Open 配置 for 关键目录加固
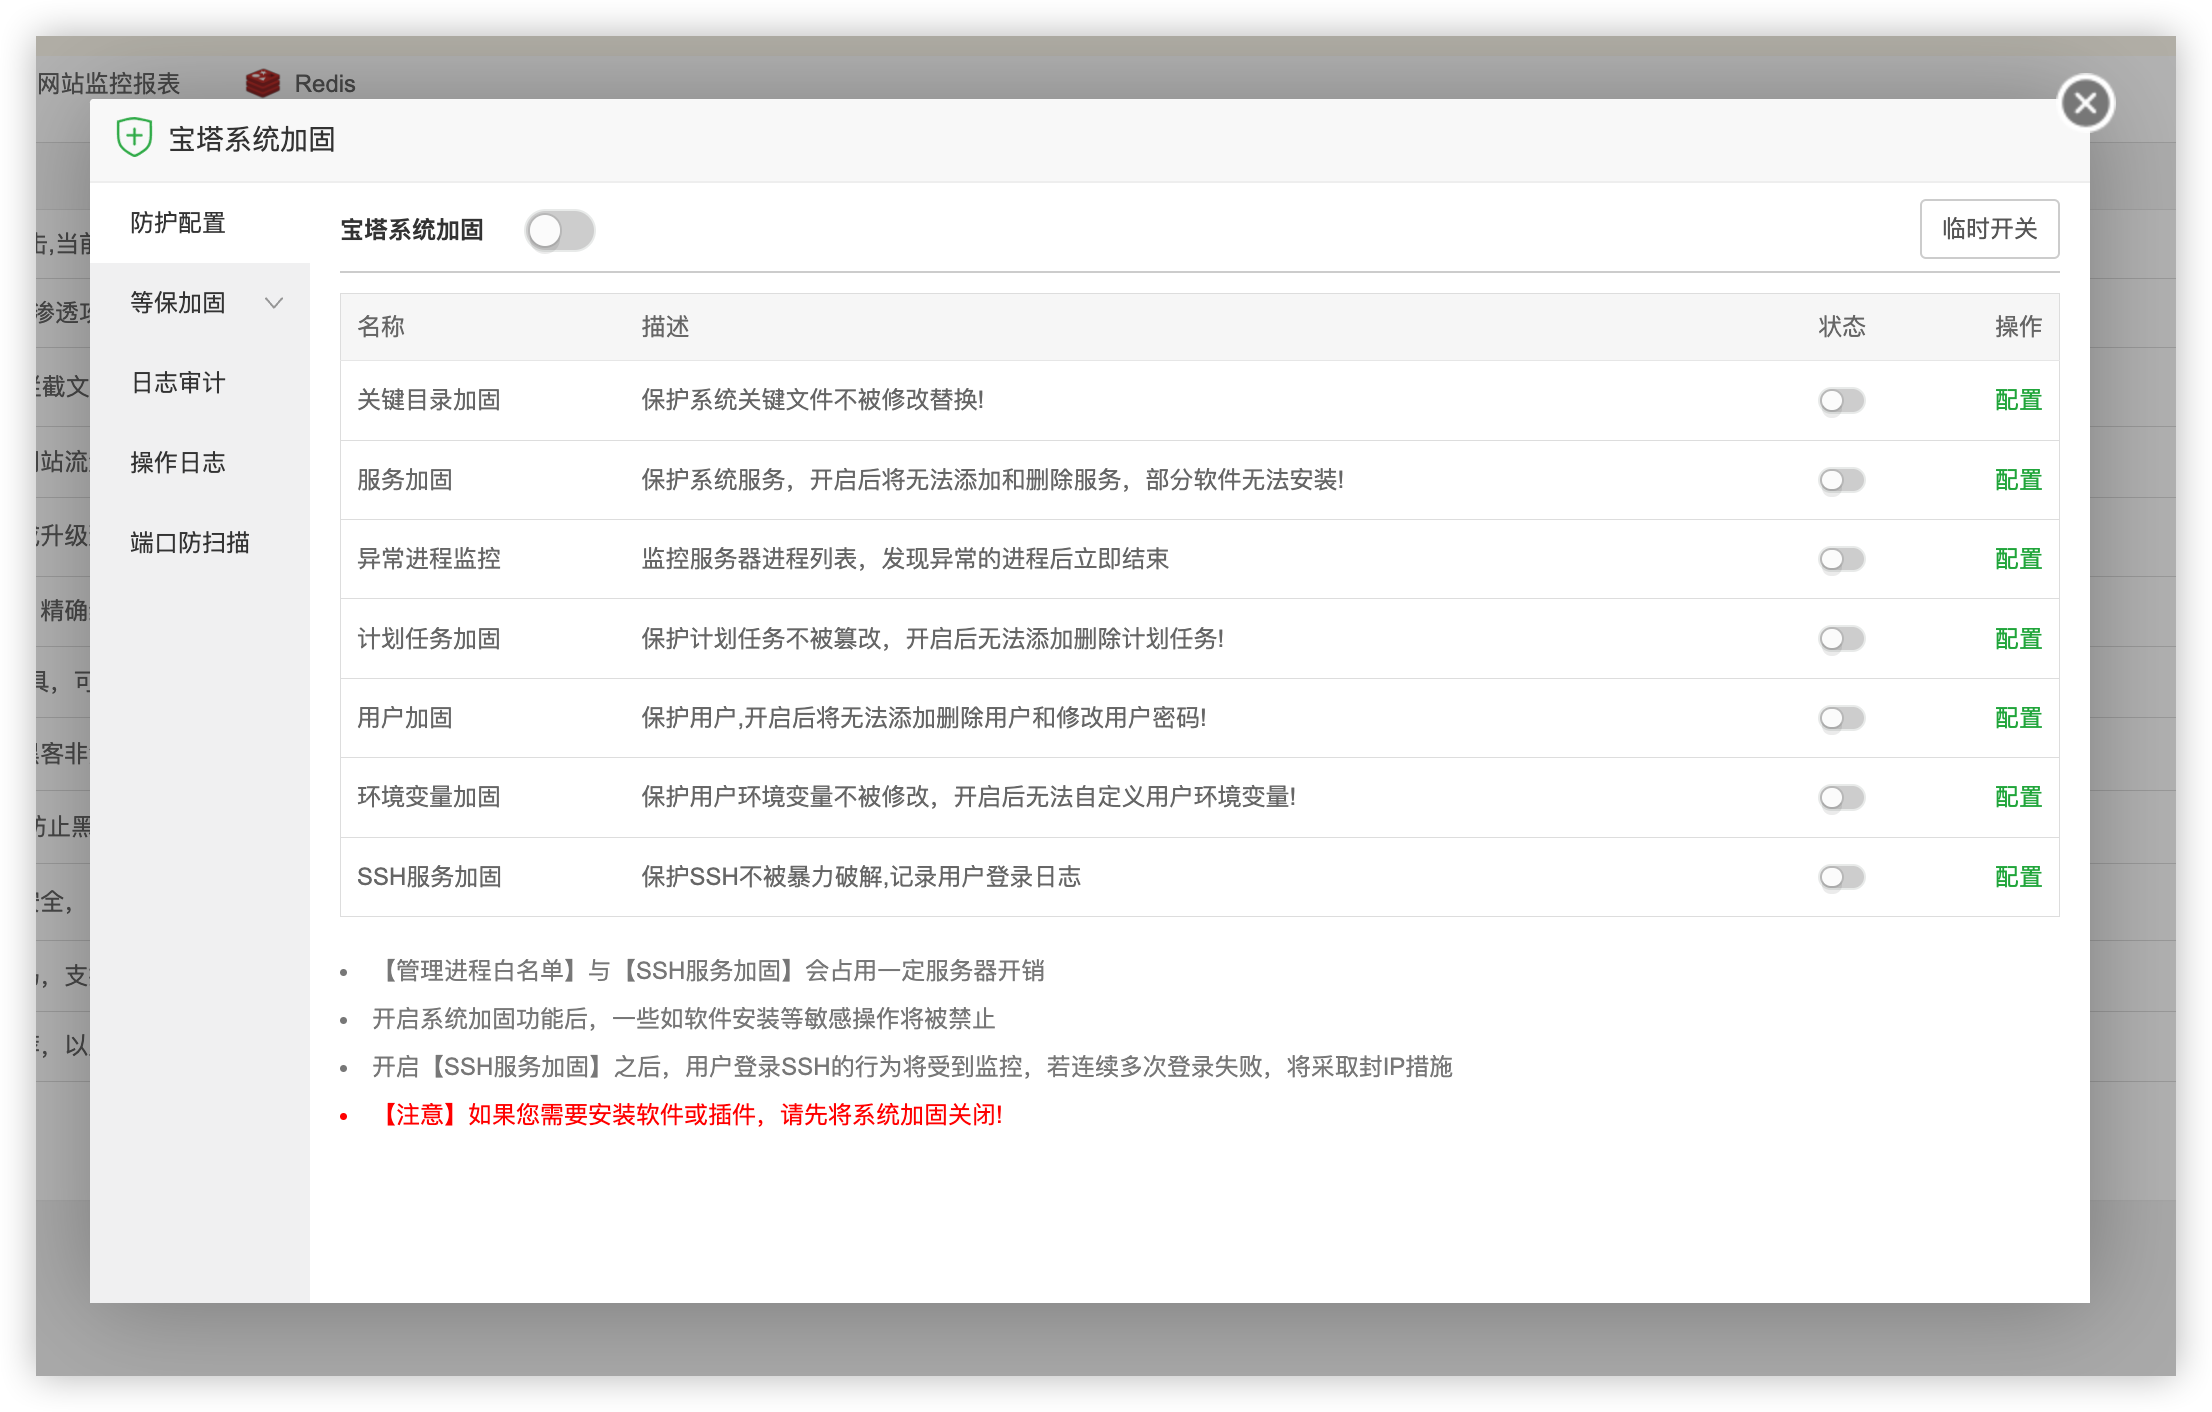 pyautogui.click(x=2018, y=401)
